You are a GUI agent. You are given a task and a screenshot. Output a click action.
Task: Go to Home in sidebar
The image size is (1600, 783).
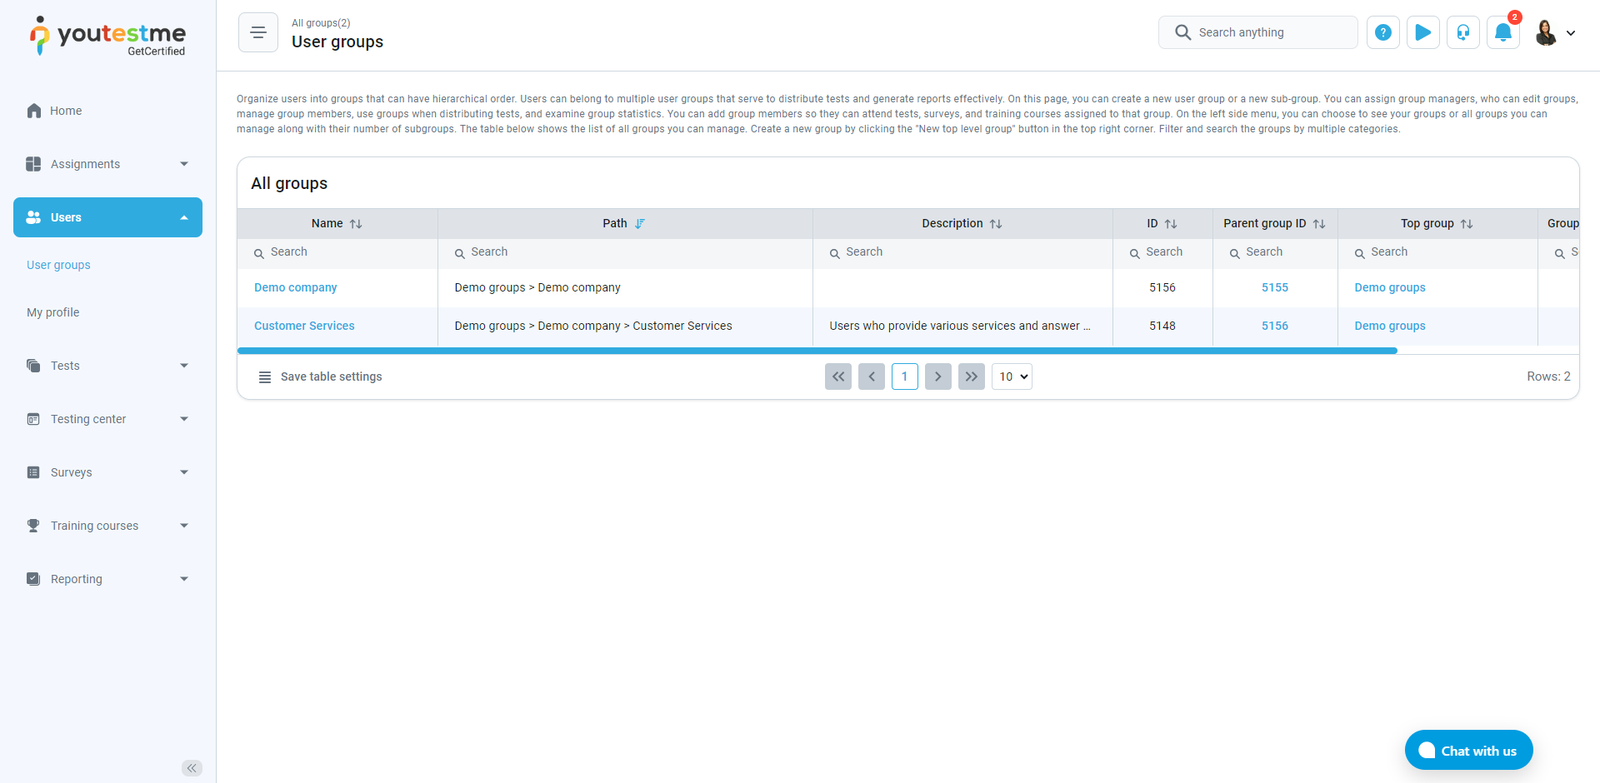click(66, 111)
